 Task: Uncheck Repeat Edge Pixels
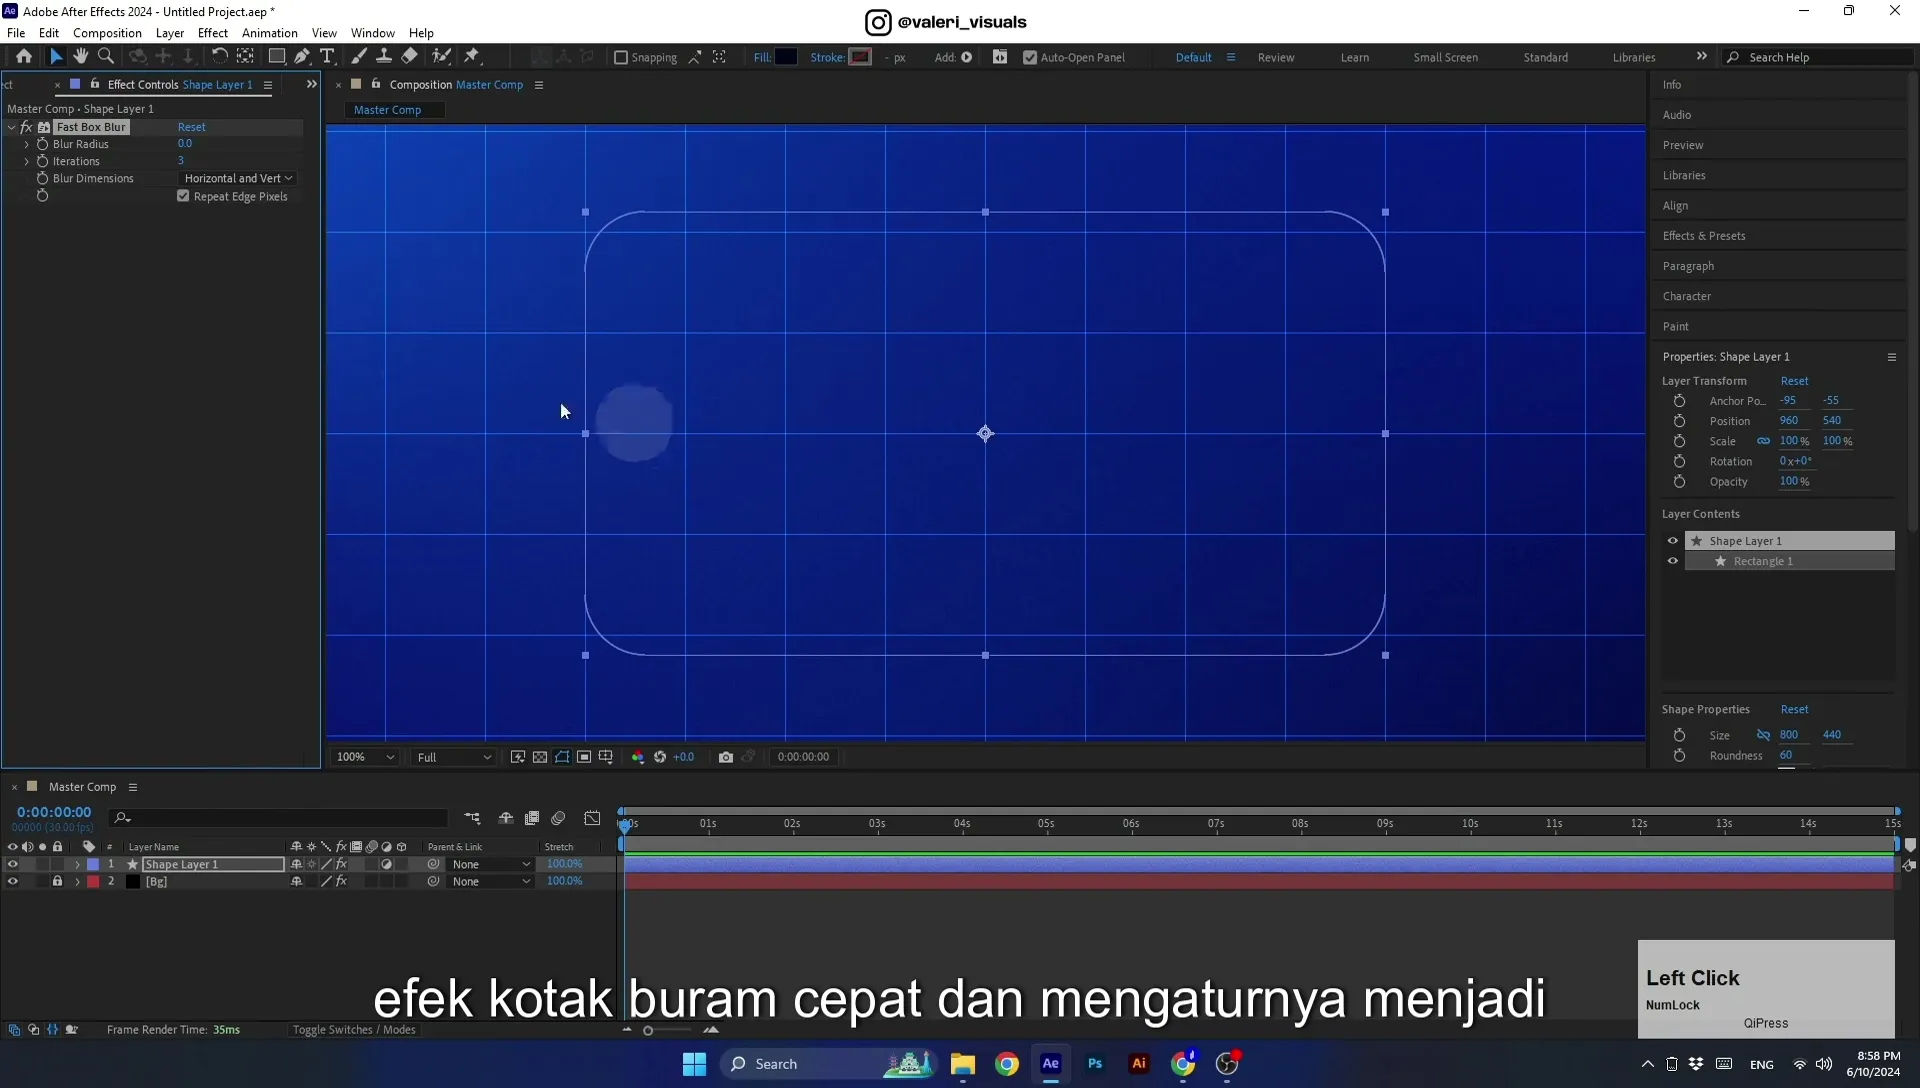[x=183, y=196]
